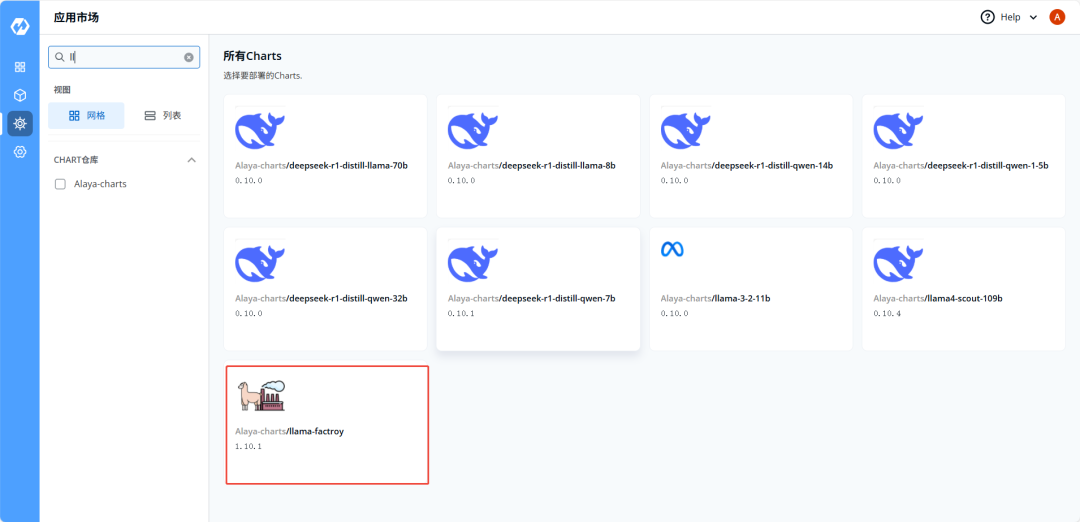The height and width of the screenshot is (522, 1080).
Task: Select the app market helm icon in the sidebar
Action: tap(20, 123)
